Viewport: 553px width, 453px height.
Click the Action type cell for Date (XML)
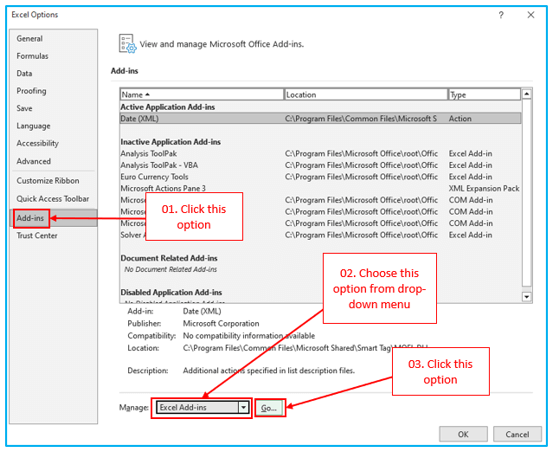460,119
